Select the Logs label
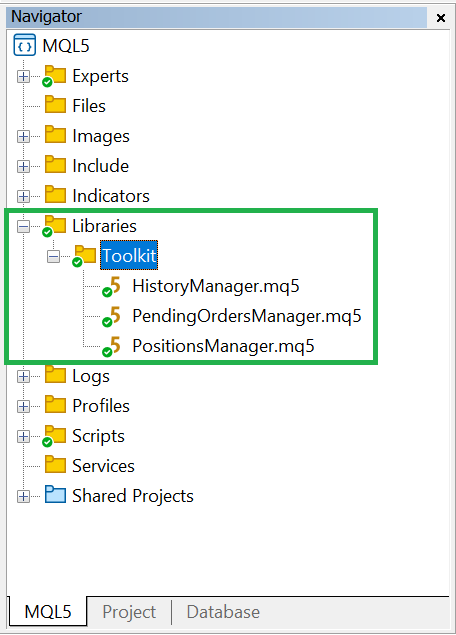Screen dimensions: 456x635 click(x=91, y=376)
